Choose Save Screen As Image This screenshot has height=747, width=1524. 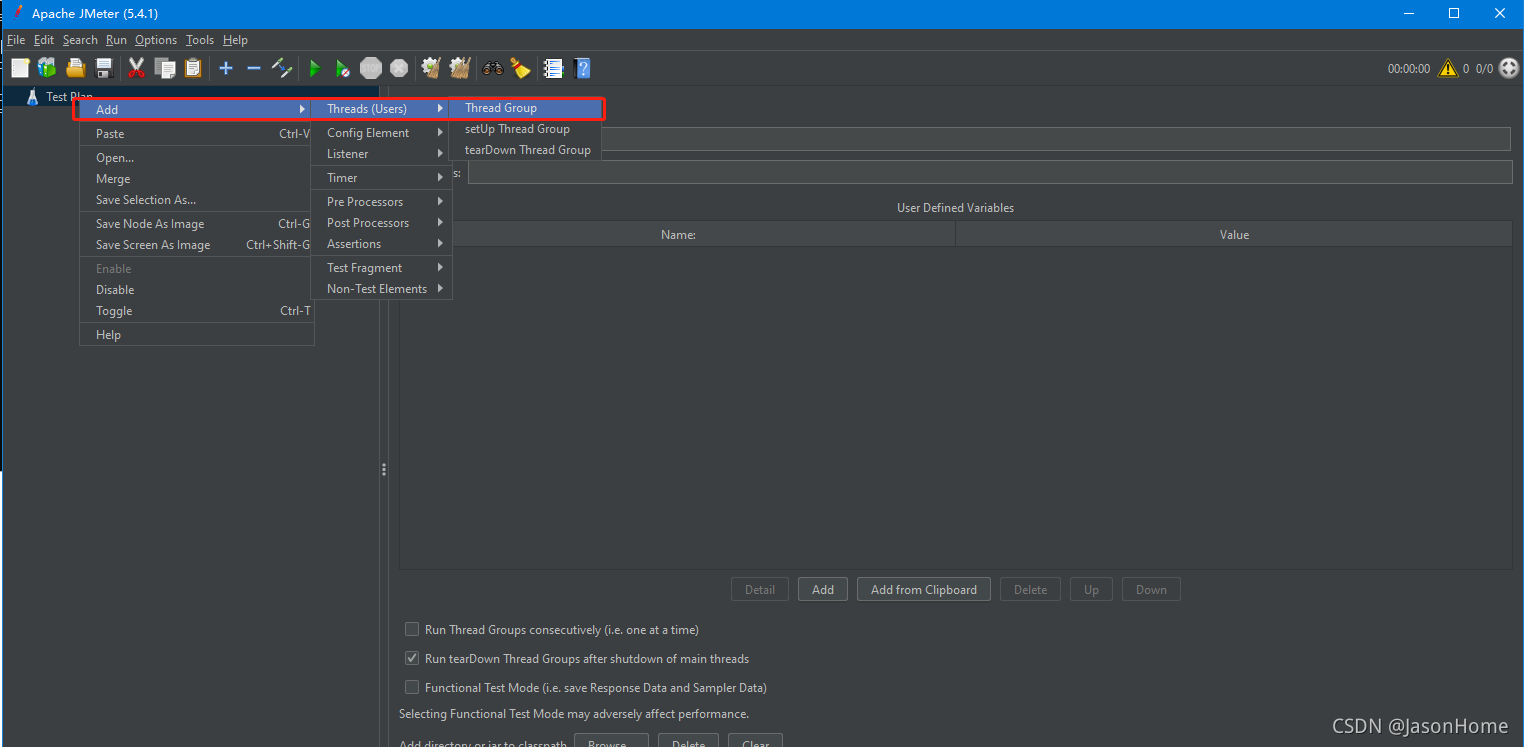pyautogui.click(x=196, y=245)
